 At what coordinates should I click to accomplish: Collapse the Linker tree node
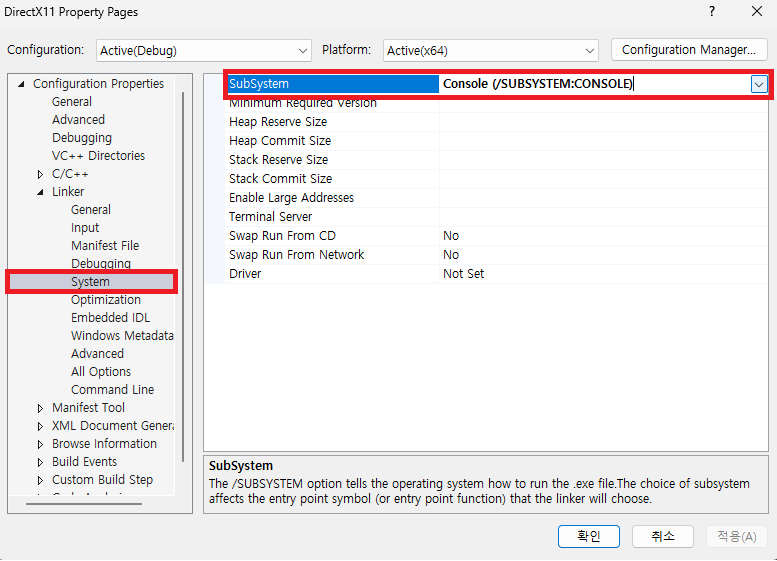click(x=40, y=192)
